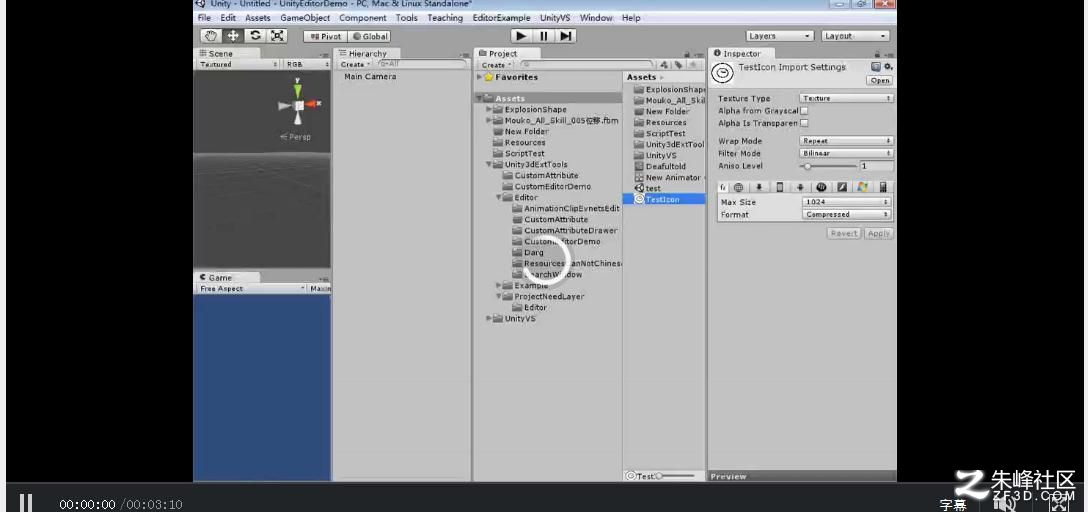Screen dimensions: 1088x512
Task: Open the UnityVS menu
Action: coord(556,18)
